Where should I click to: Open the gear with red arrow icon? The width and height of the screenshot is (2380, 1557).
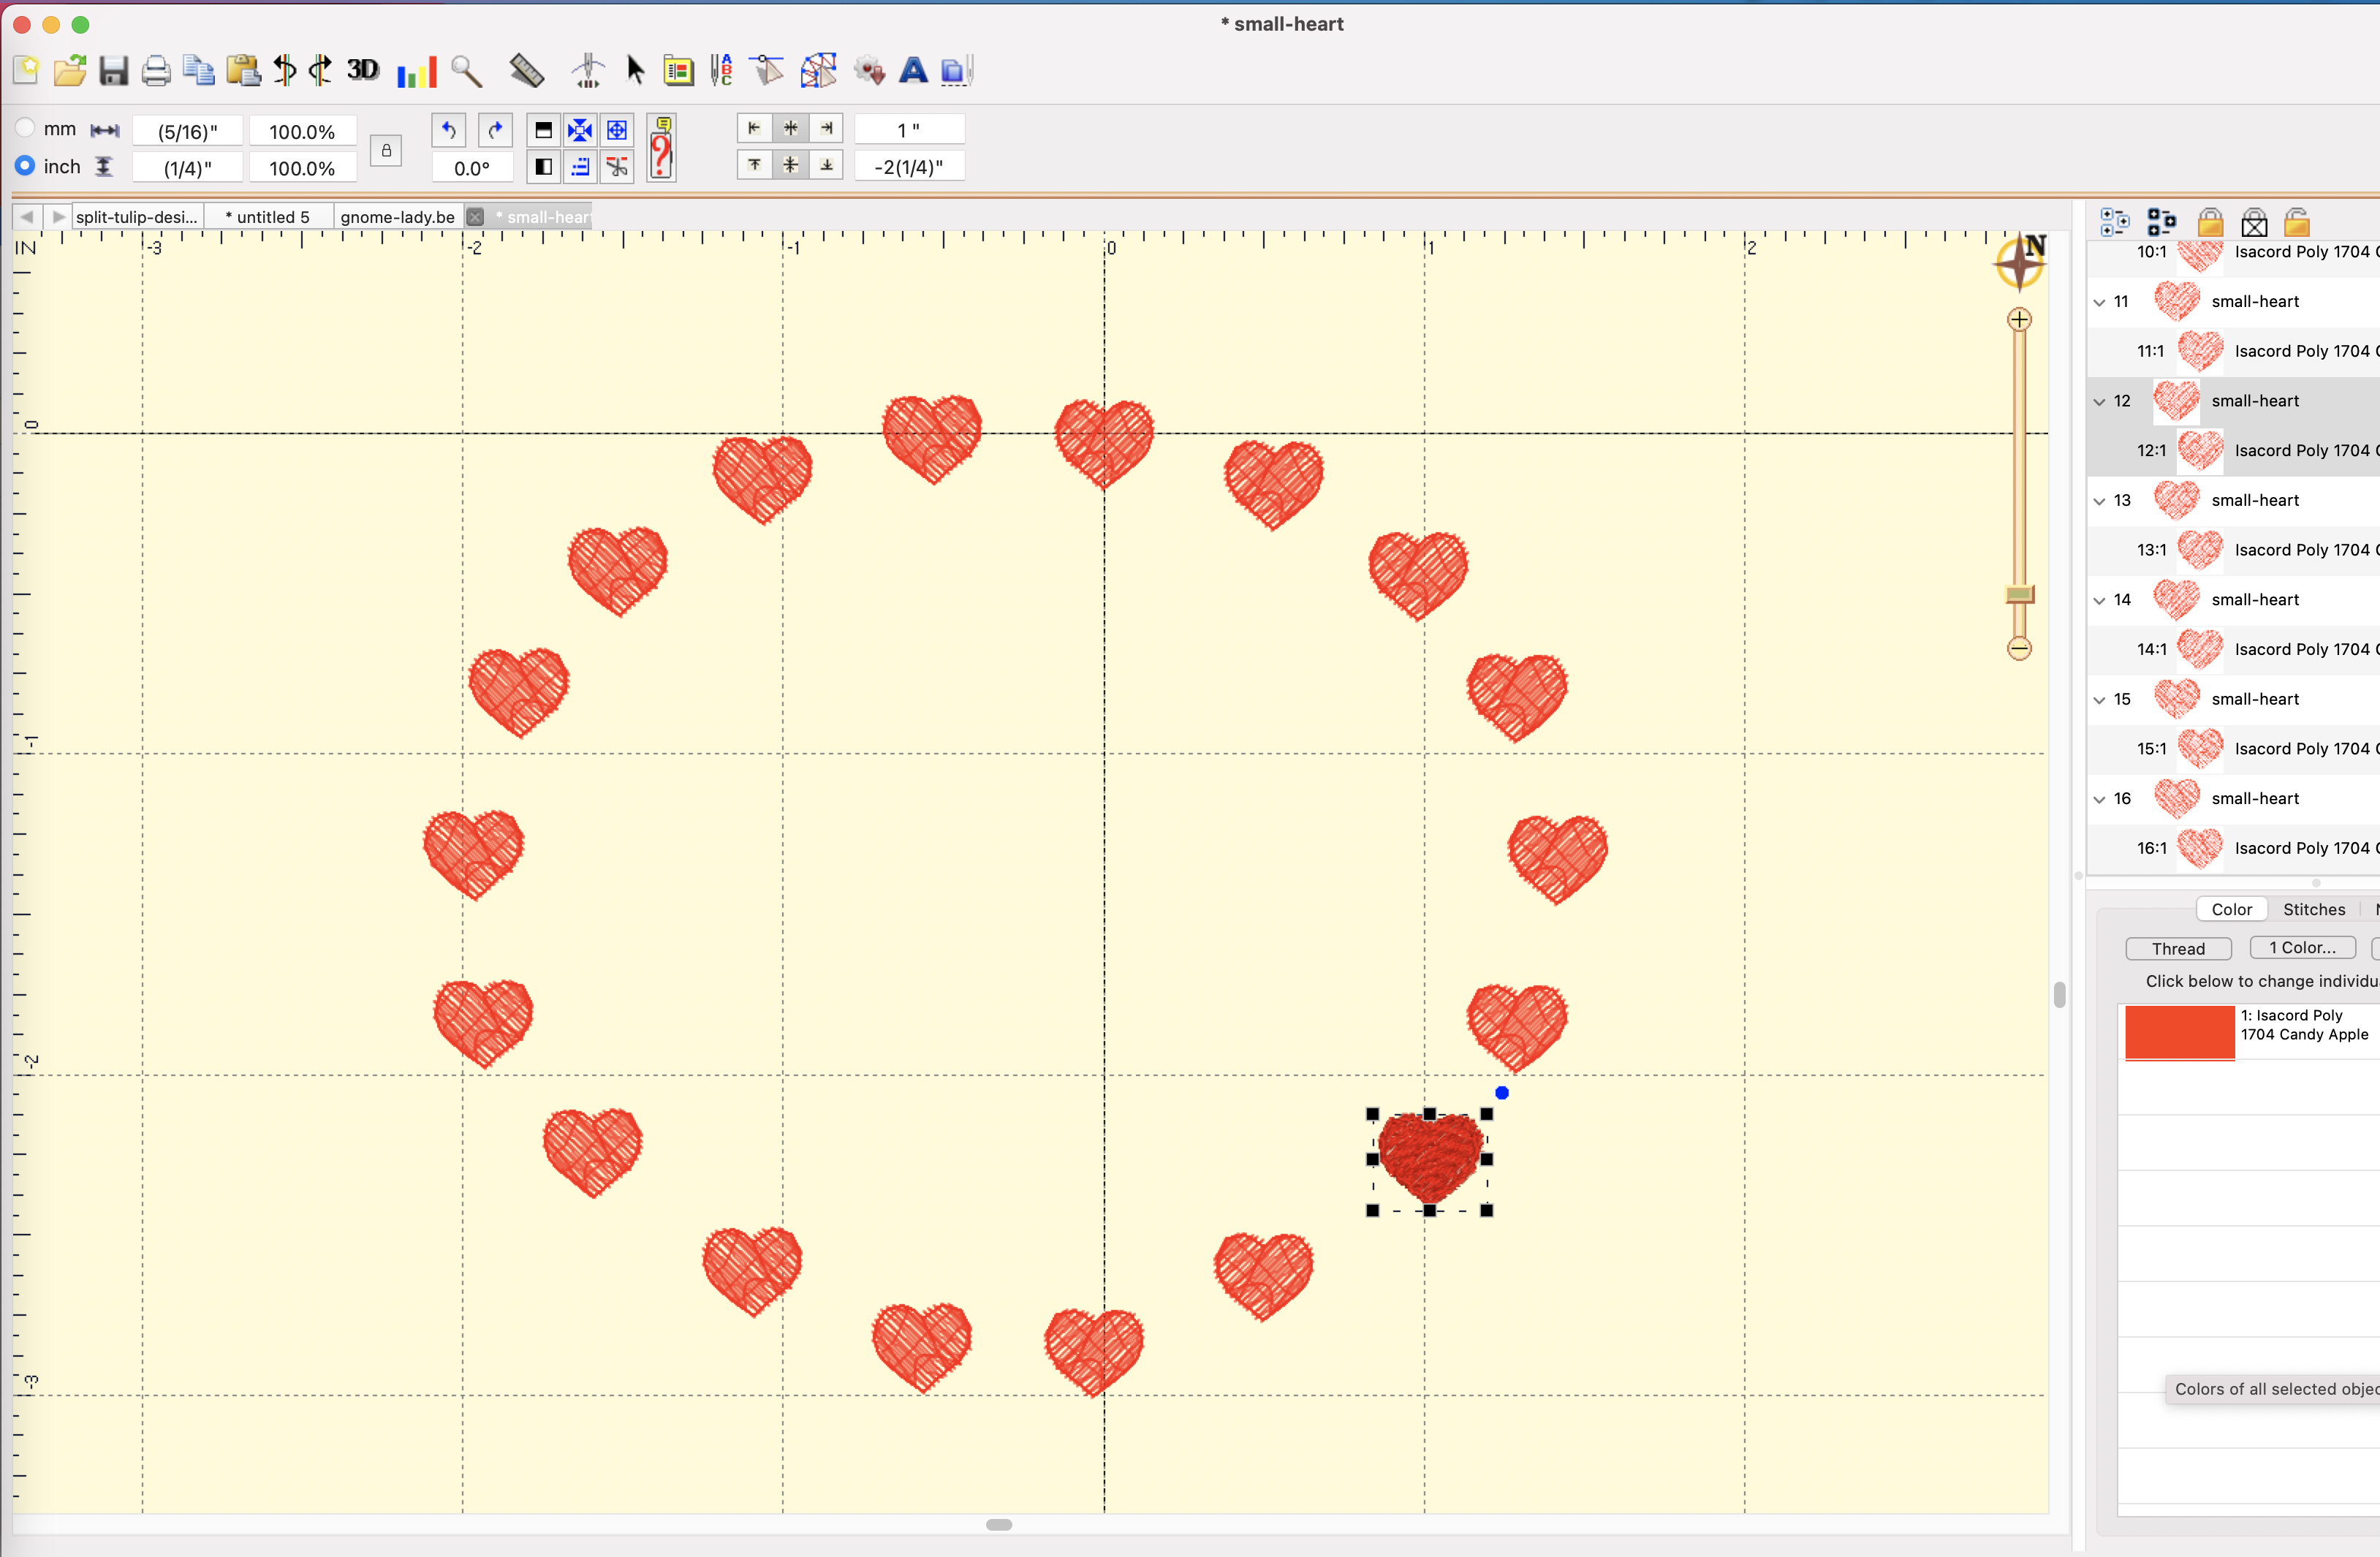869,70
